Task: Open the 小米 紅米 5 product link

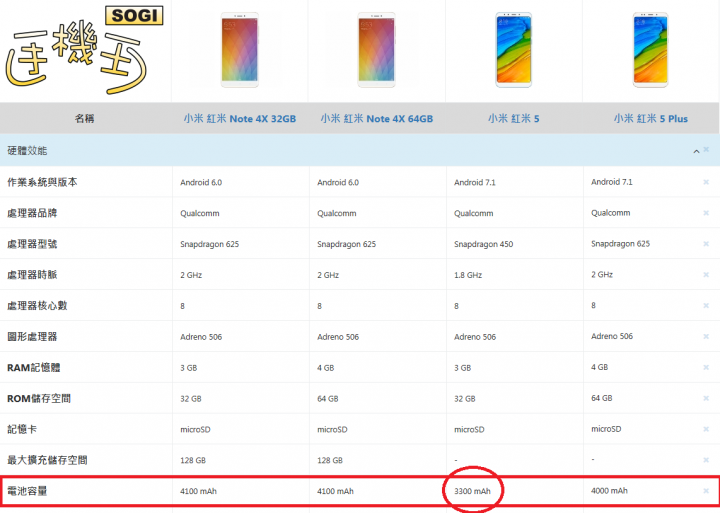Action: click(513, 118)
